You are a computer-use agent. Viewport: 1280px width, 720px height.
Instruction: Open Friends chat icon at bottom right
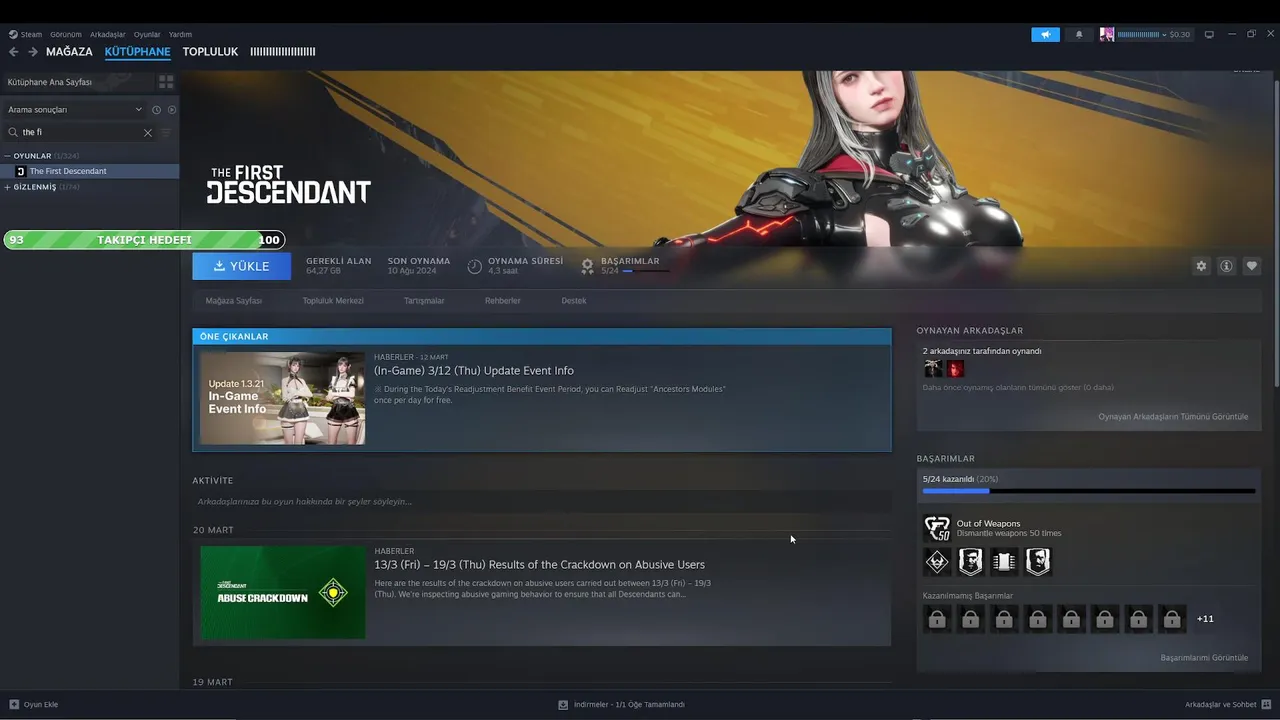click(1265, 704)
